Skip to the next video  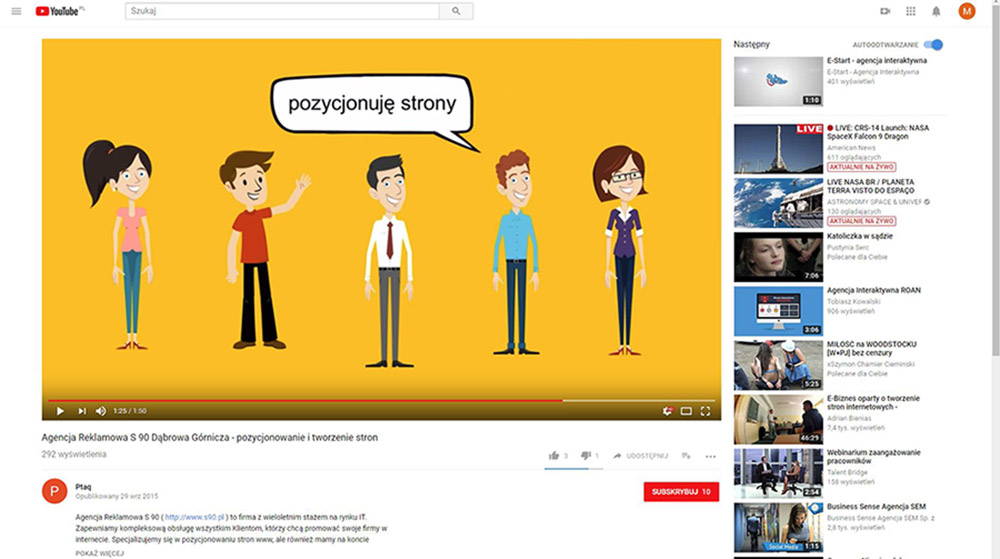(x=82, y=411)
